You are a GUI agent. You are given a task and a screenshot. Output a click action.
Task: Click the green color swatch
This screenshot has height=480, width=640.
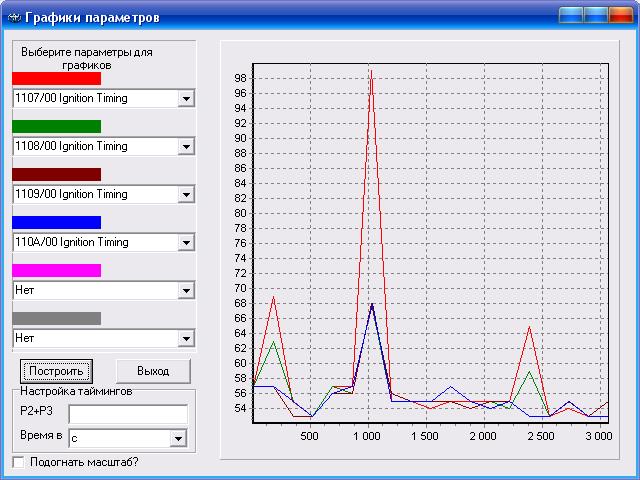click(56, 126)
